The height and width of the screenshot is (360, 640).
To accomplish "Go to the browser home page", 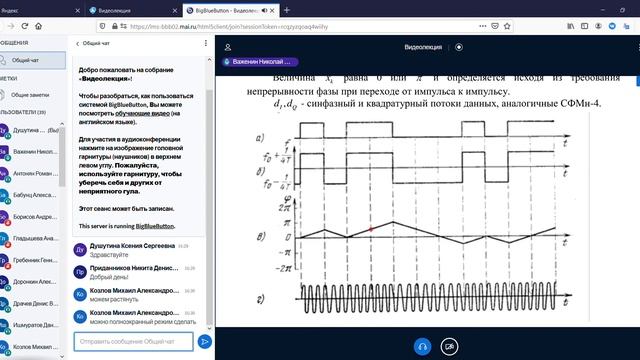I will click(x=38, y=26).
